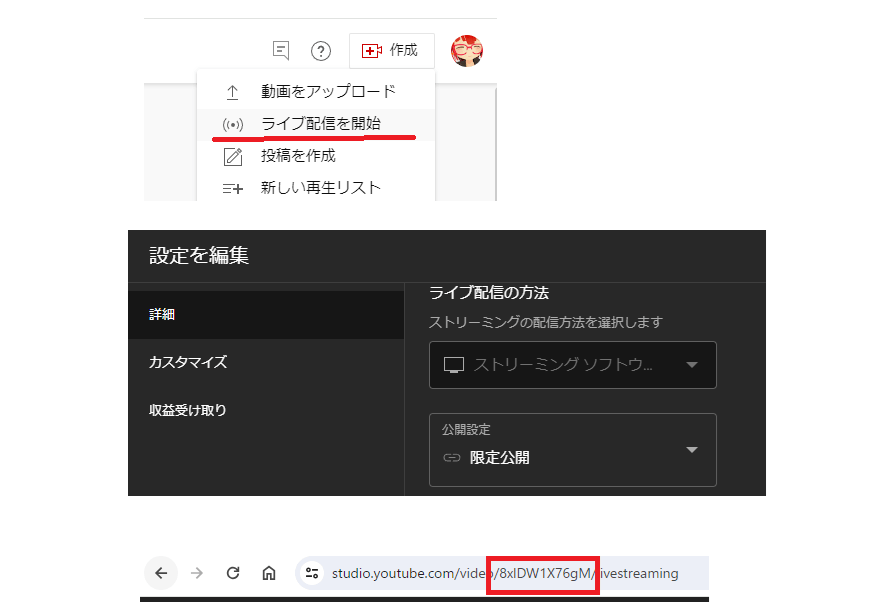Click the browser forward arrow
Screen dimensions: 893x613
tap(196, 573)
